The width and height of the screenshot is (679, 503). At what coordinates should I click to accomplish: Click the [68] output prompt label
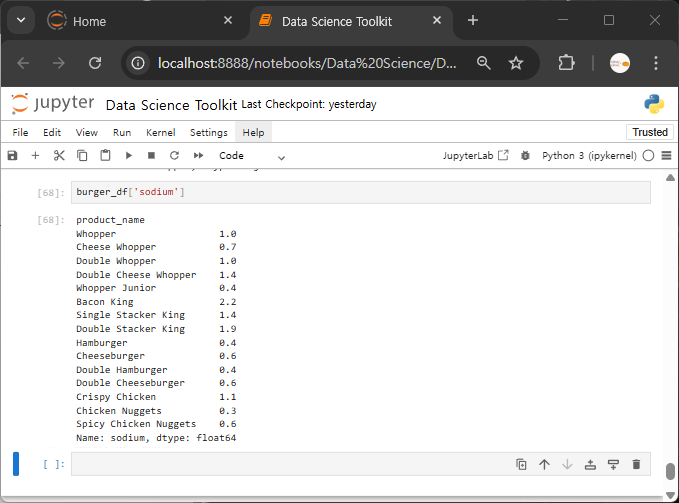(51, 220)
